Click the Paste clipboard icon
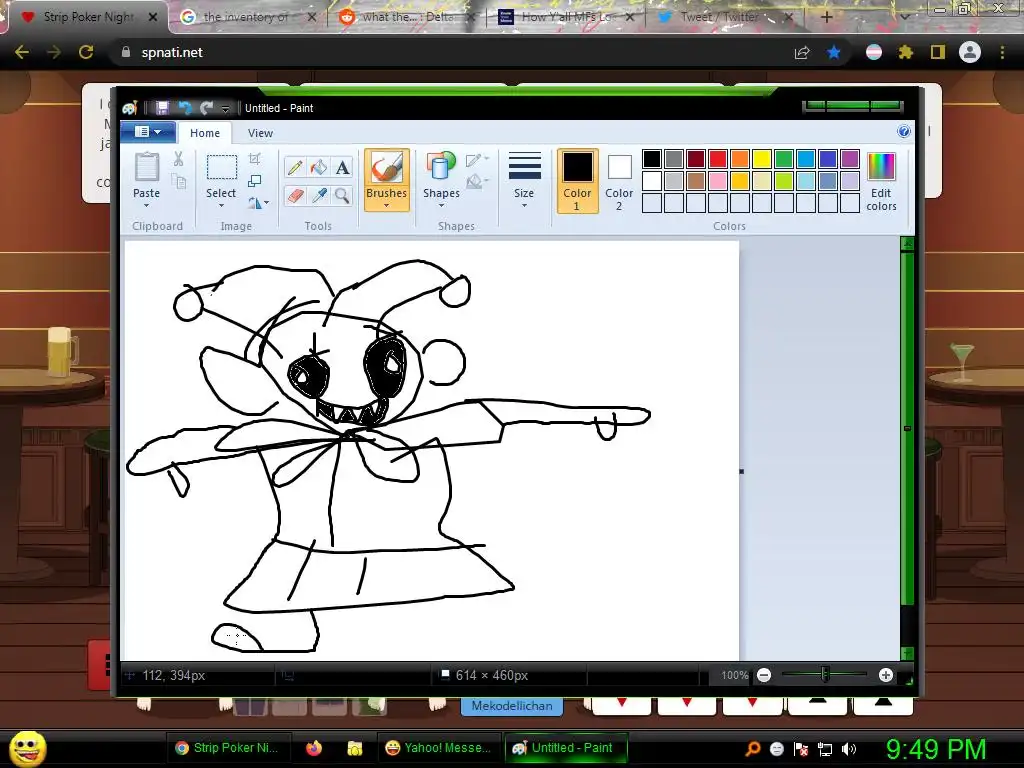Viewport: 1024px width, 768px height. tap(146, 167)
